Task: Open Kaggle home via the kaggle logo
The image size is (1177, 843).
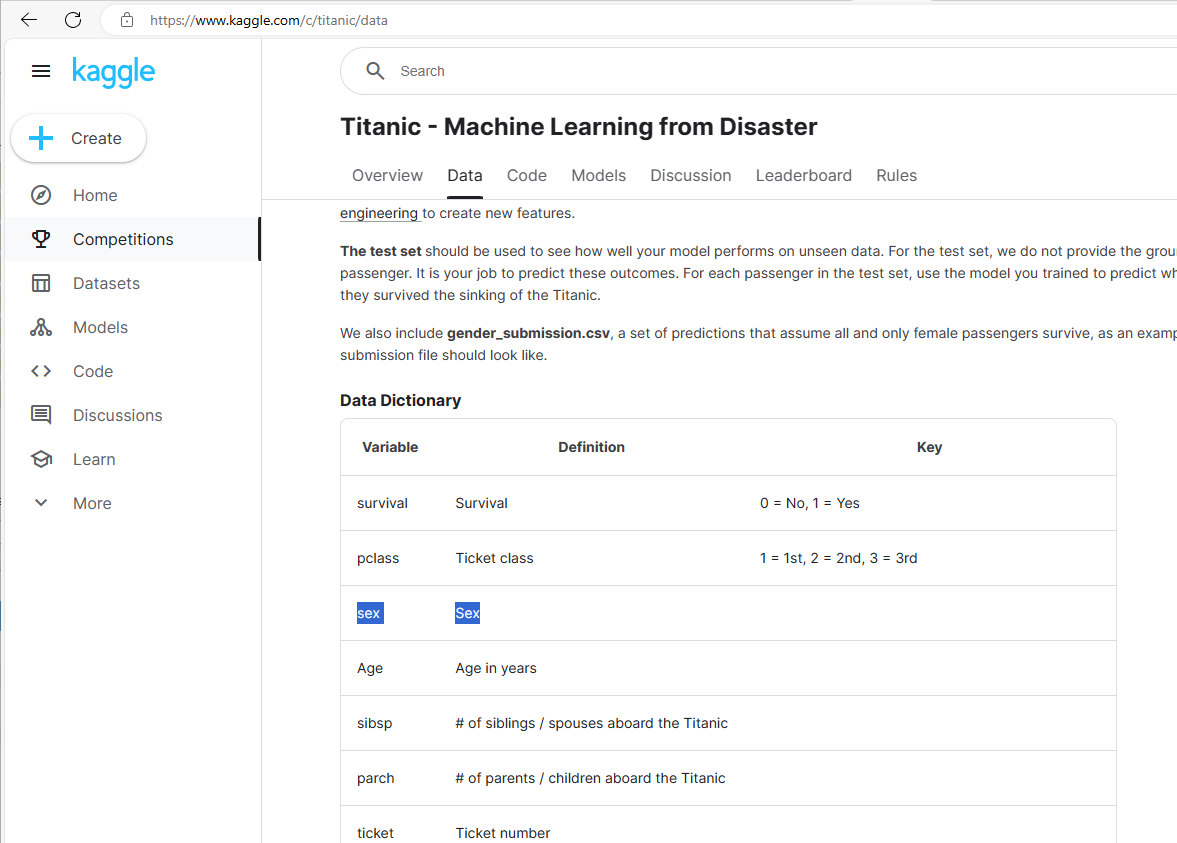Action: 113,72
